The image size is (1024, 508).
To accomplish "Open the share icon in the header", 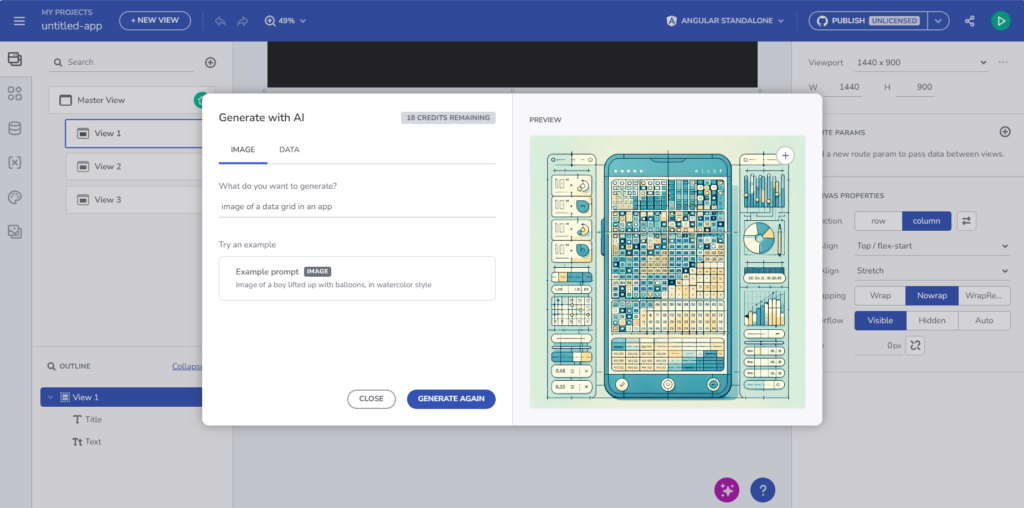I will pos(970,21).
